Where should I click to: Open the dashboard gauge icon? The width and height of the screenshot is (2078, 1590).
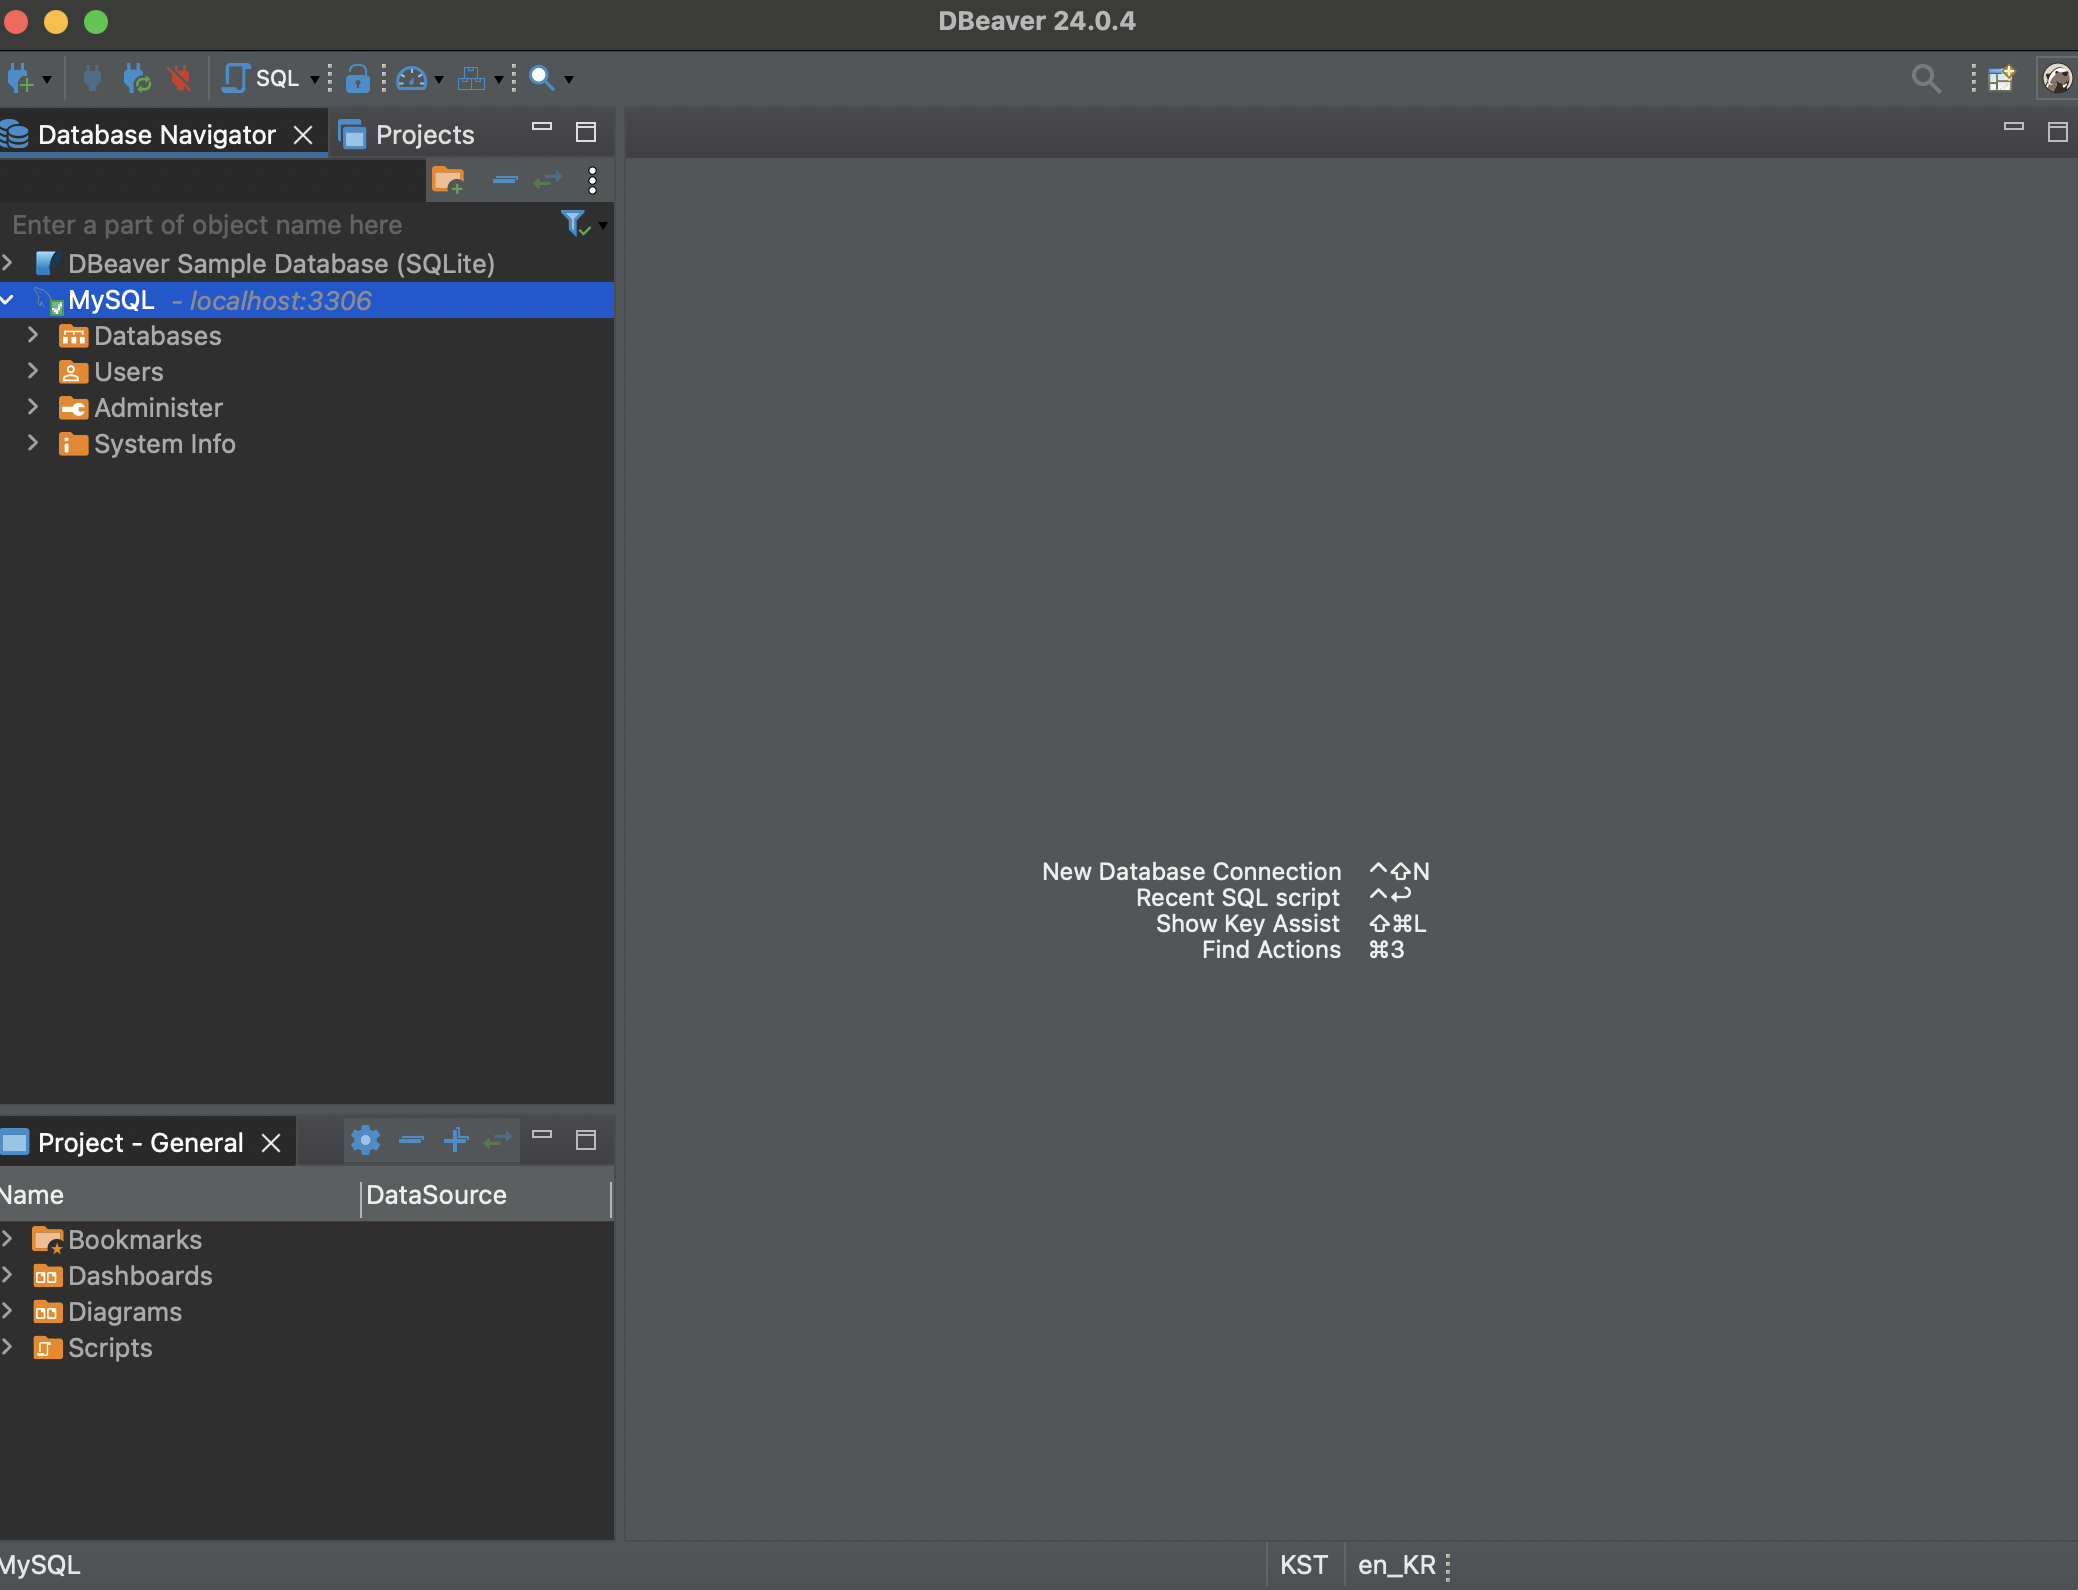point(411,78)
